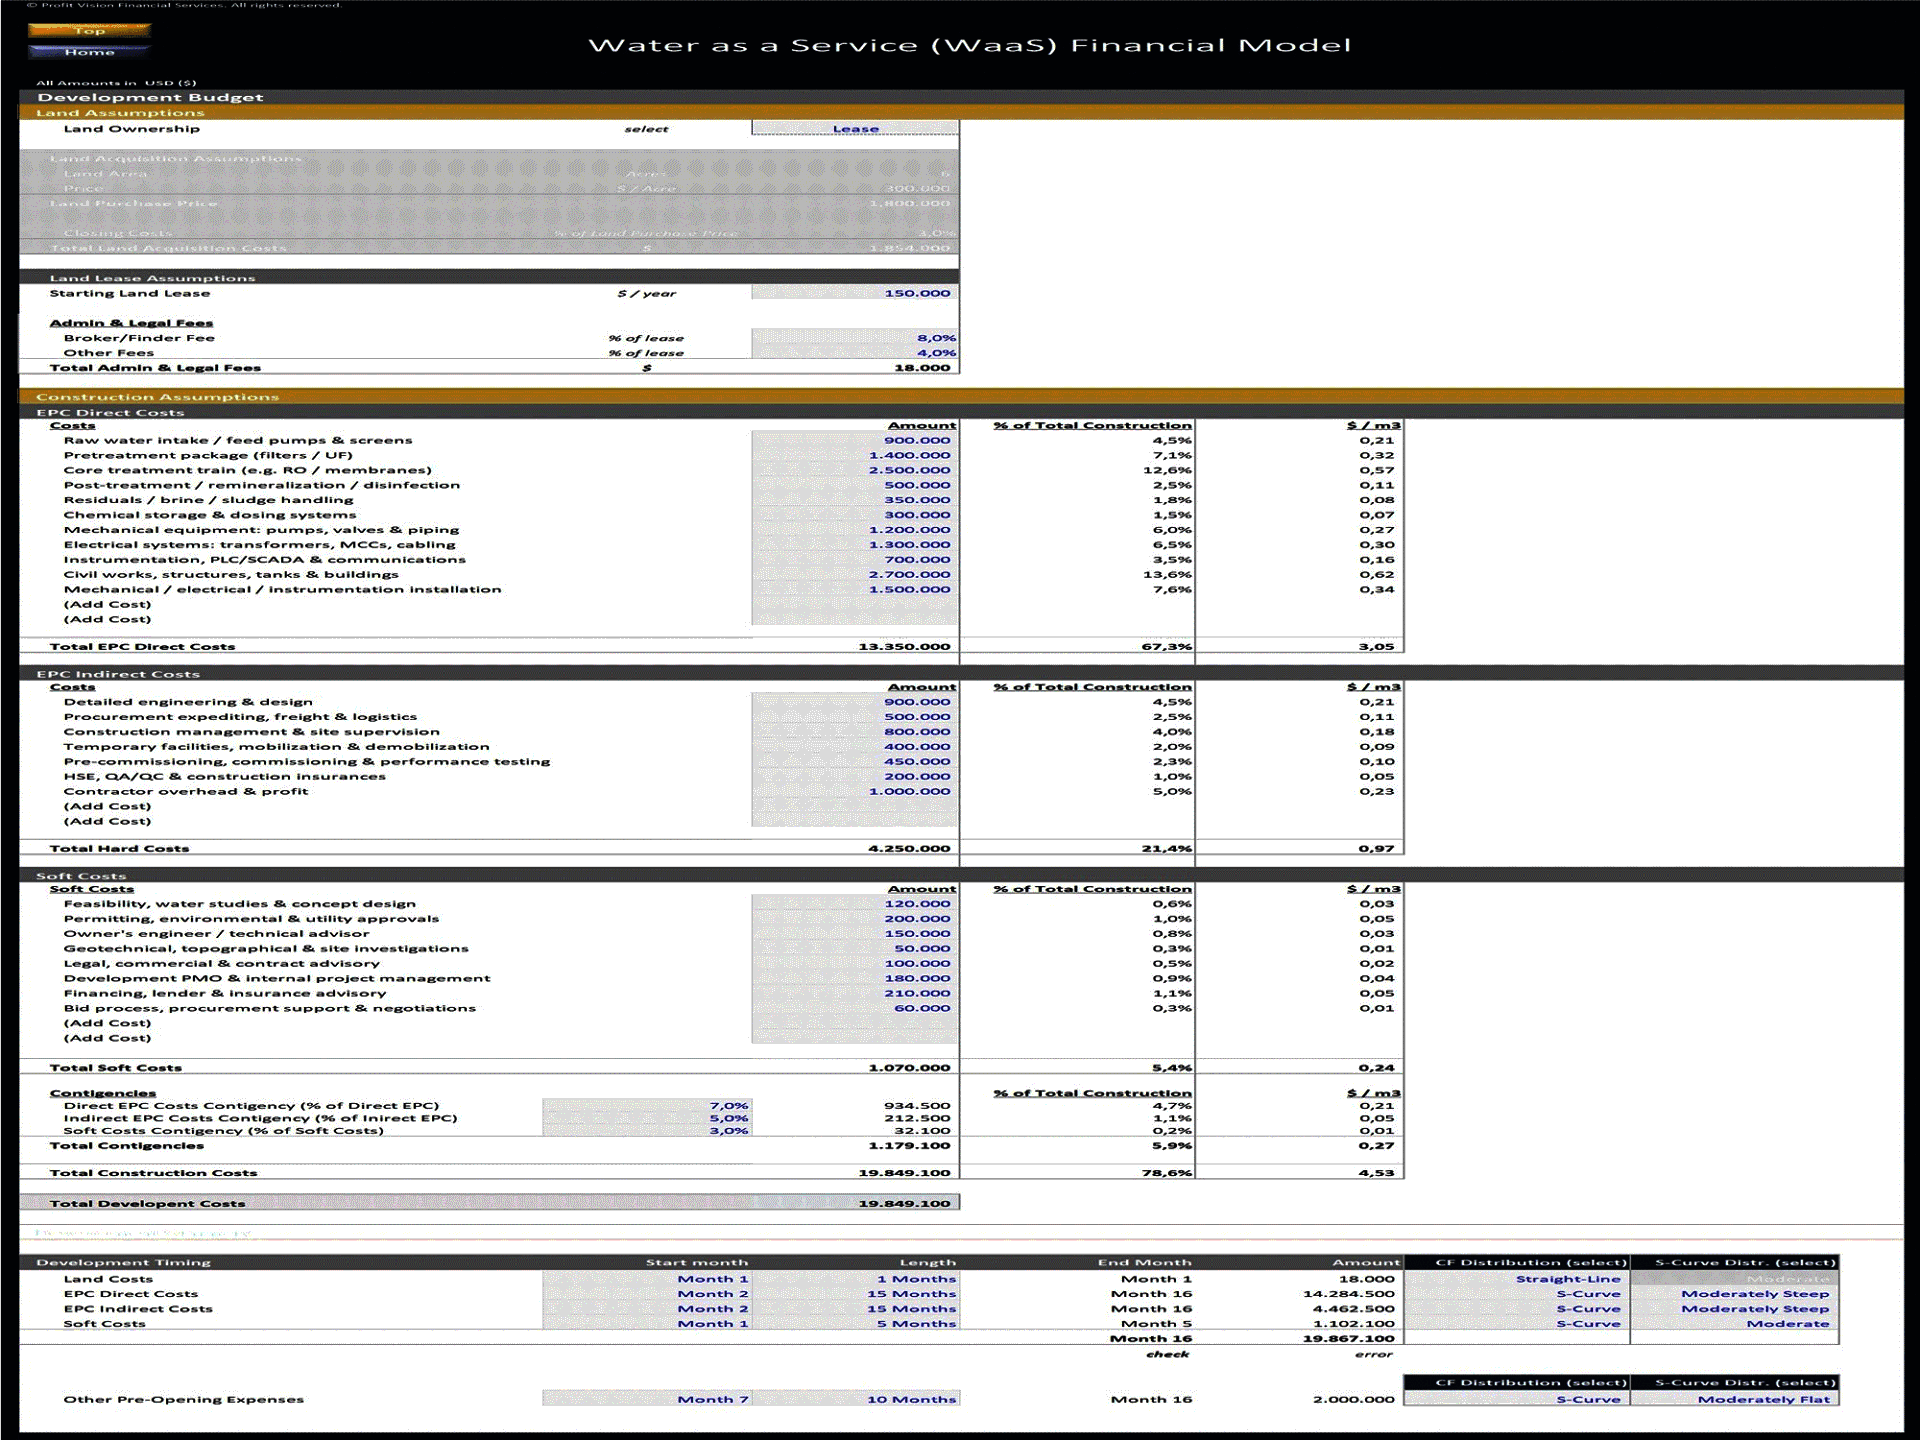1920x1440 pixels.
Task: Select Electrical systems amount 1.300.000
Action: [x=855, y=545]
